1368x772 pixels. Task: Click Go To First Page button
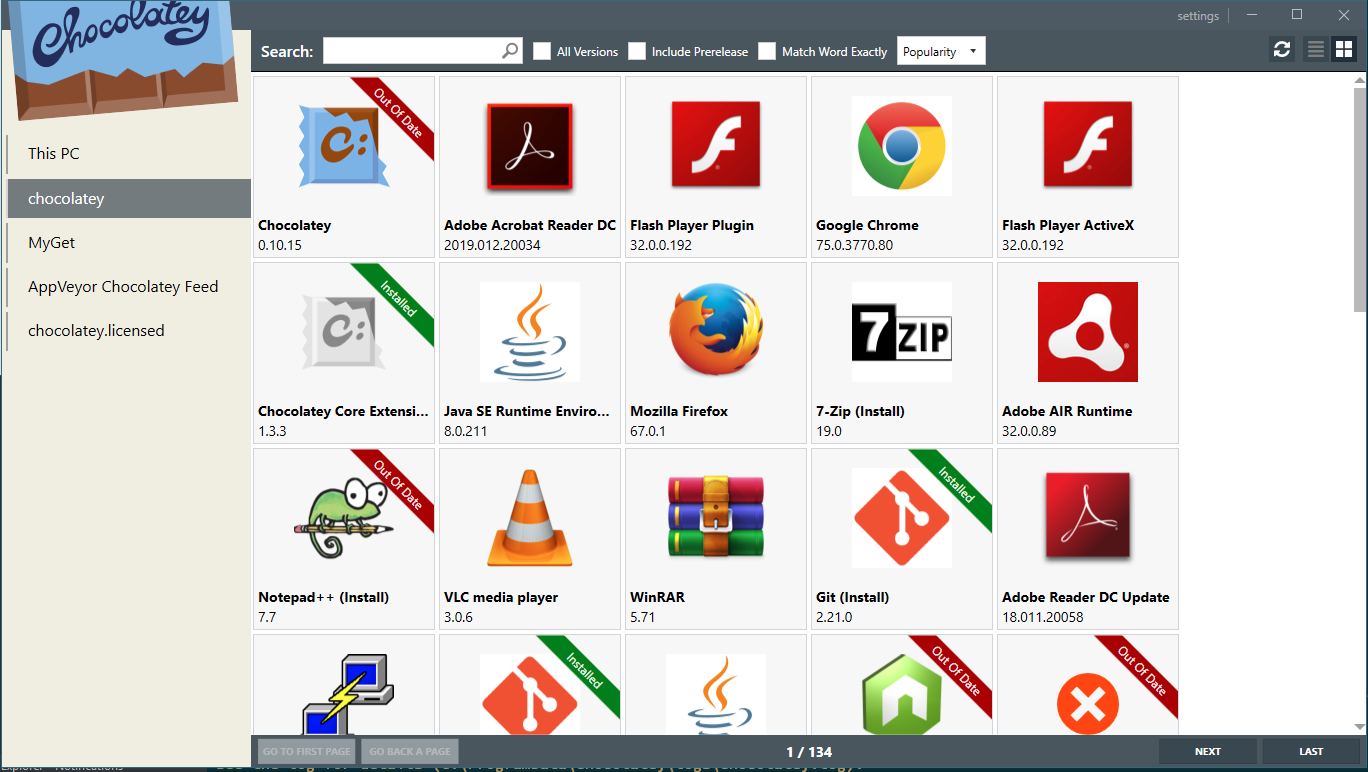[306, 751]
